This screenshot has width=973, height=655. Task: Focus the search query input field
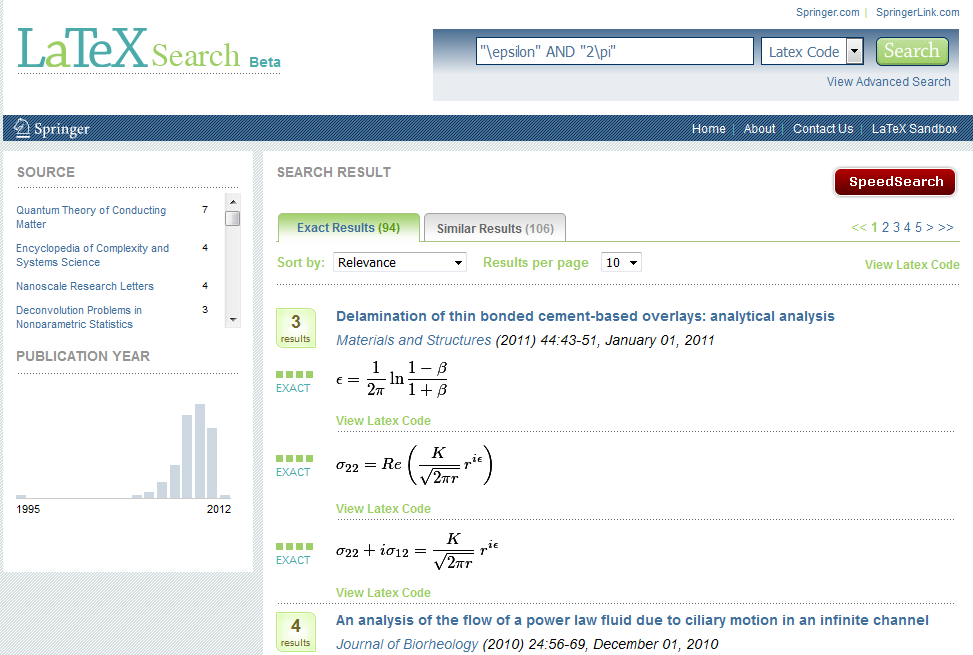tap(615, 51)
